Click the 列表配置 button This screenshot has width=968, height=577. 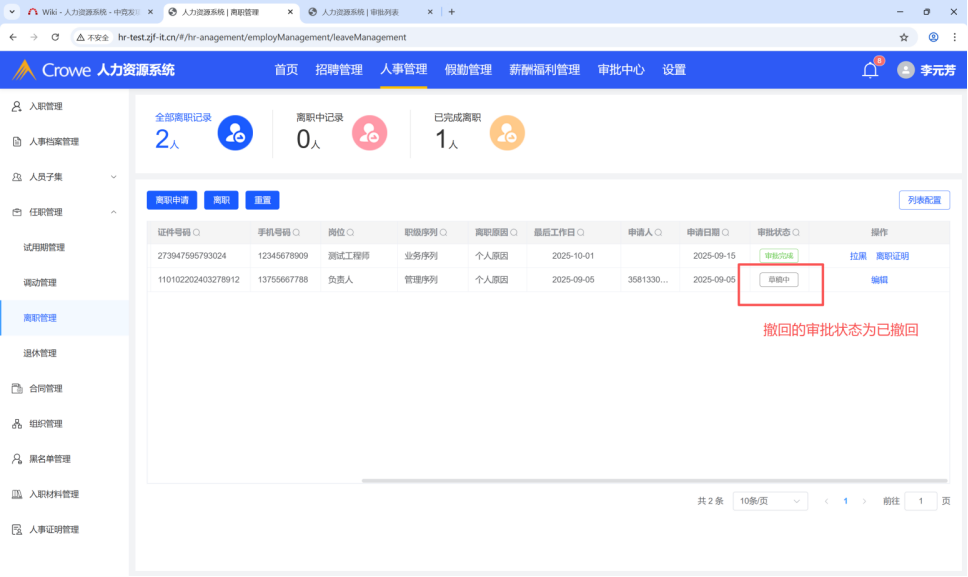click(924, 200)
